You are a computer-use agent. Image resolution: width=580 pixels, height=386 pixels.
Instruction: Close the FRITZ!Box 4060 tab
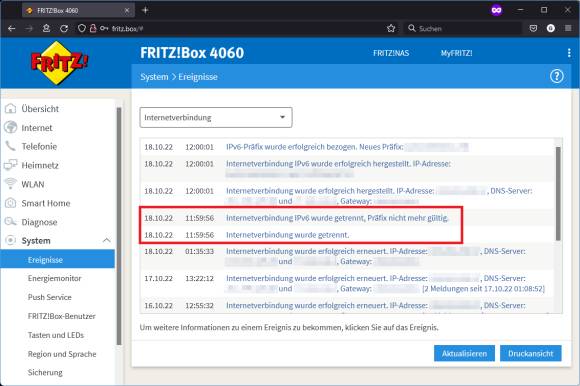pyautogui.click(x=127, y=10)
